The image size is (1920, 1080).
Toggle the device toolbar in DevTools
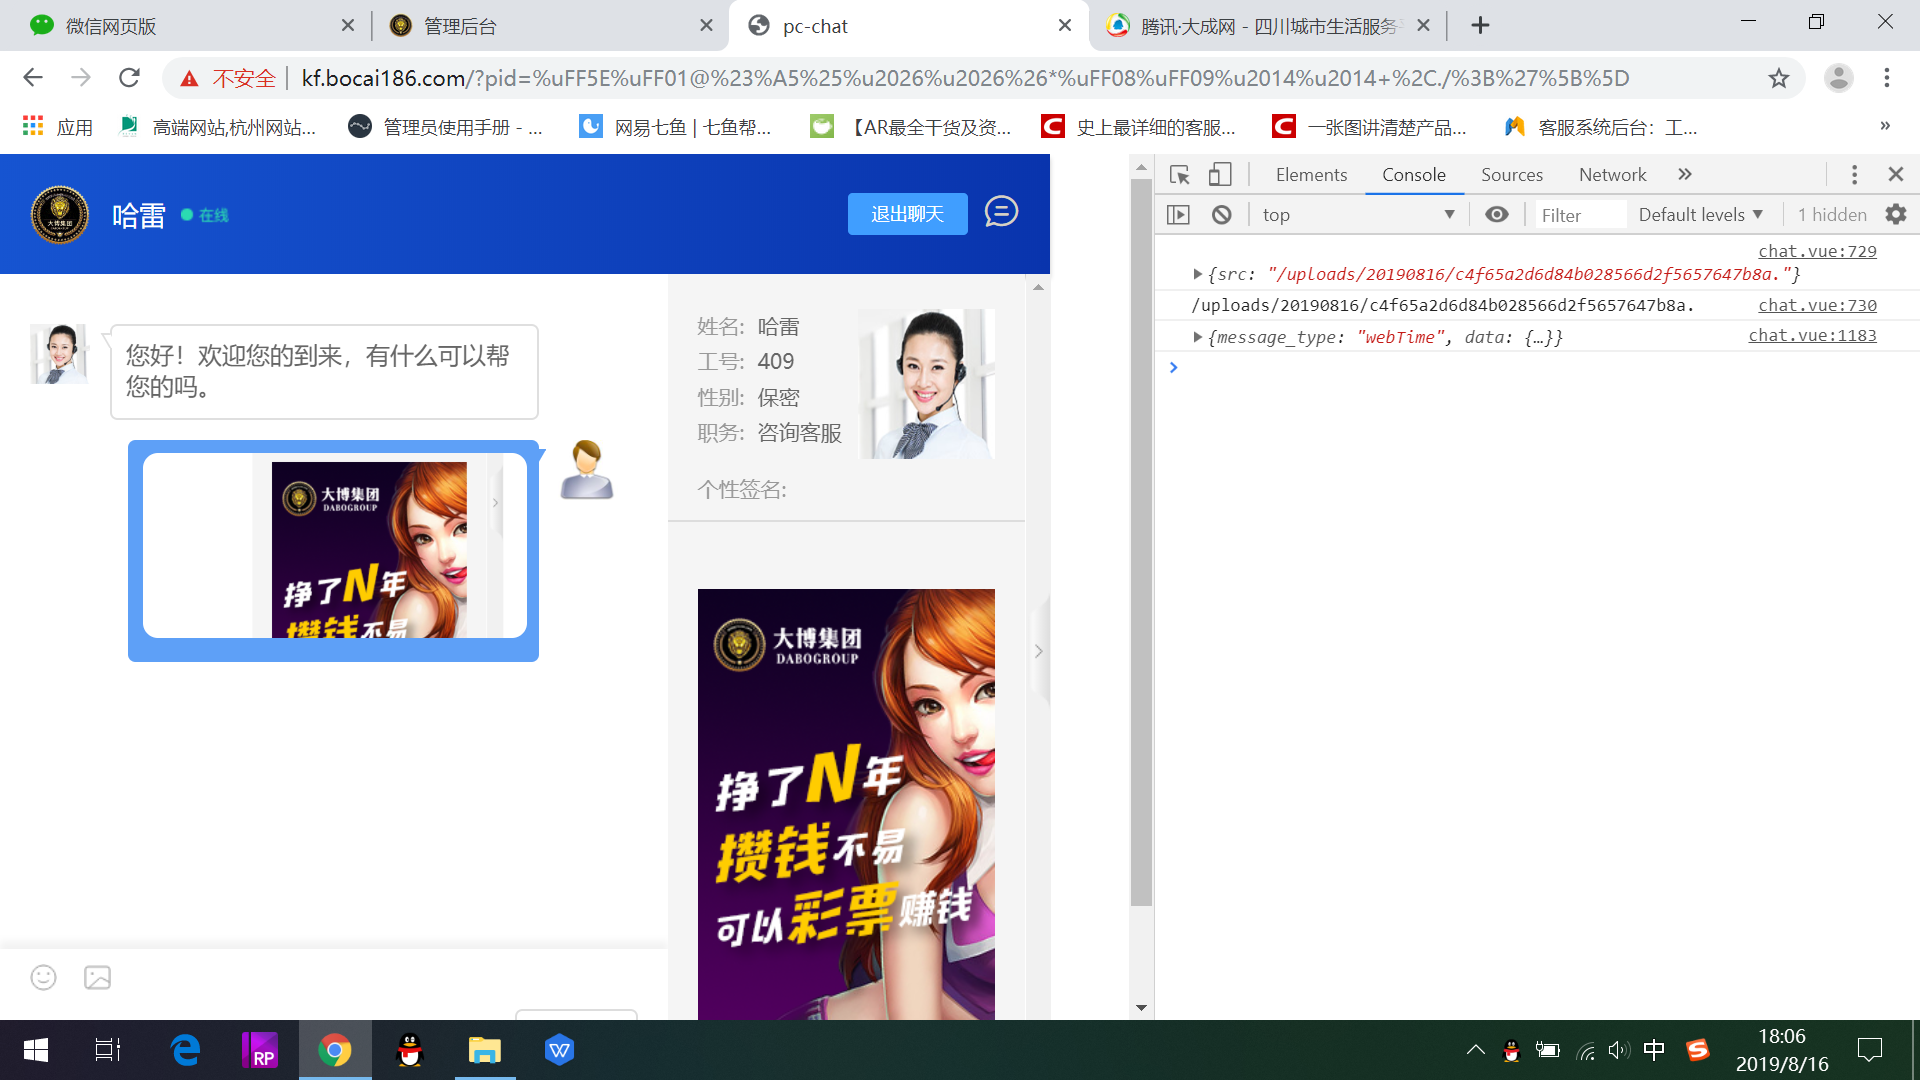click(x=1219, y=174)
